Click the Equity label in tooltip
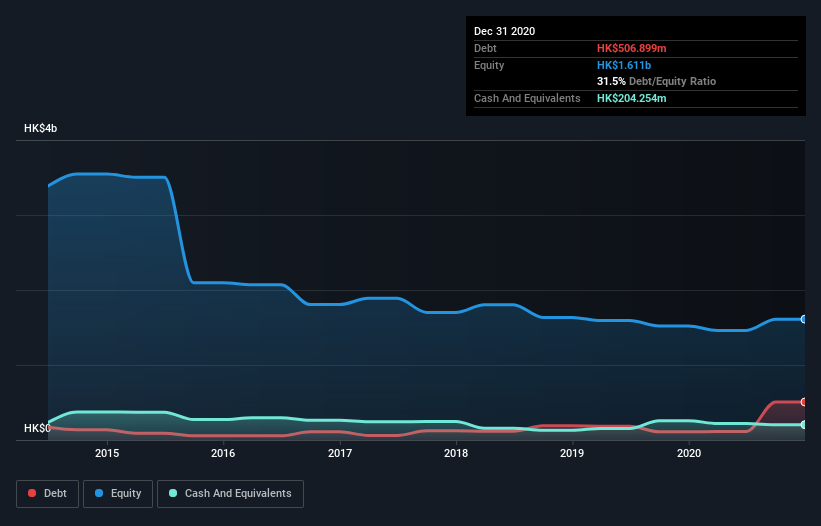 (x=489, y=65)
